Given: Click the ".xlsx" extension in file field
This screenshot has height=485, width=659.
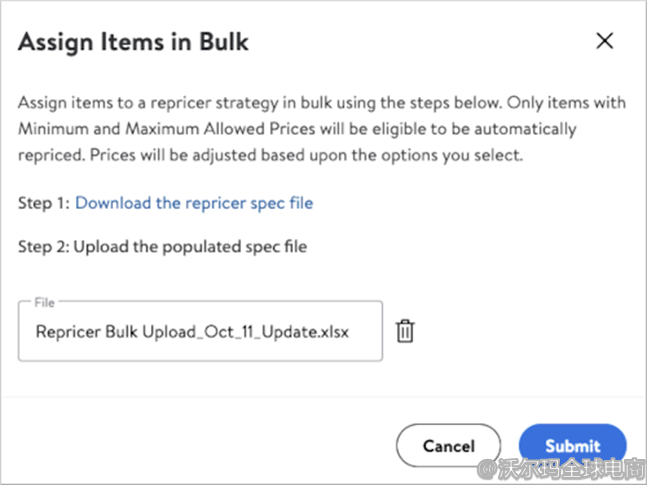Looking at the screenshot, I should click(330, 331).
